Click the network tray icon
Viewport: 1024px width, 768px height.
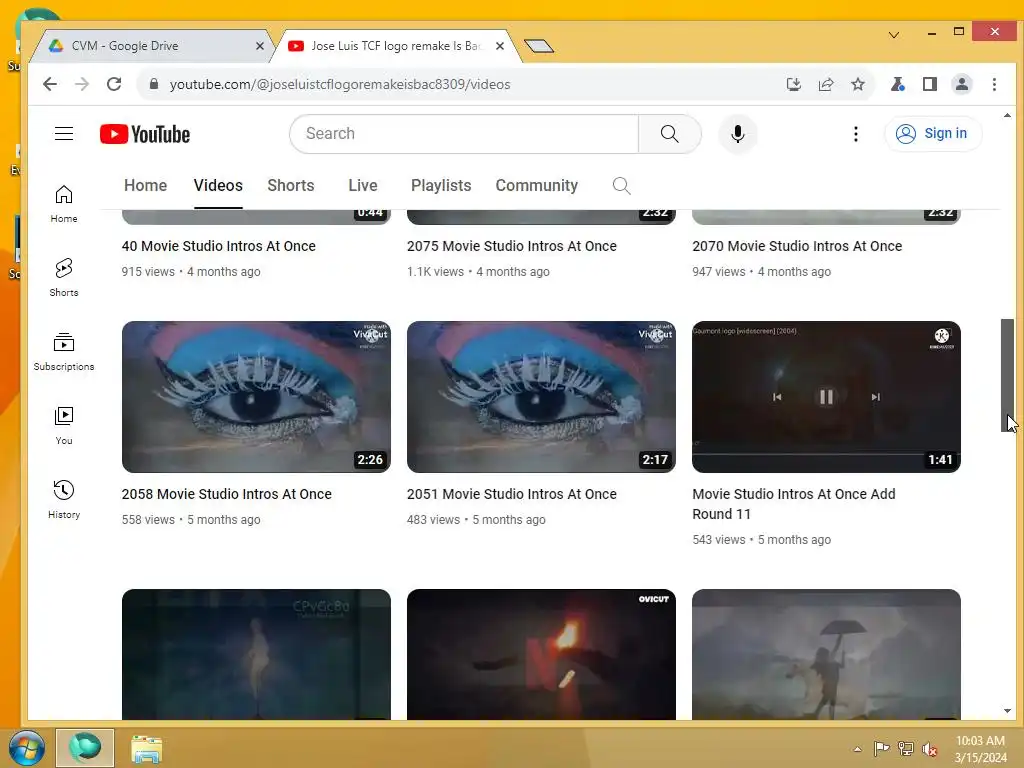coord(906,749)
